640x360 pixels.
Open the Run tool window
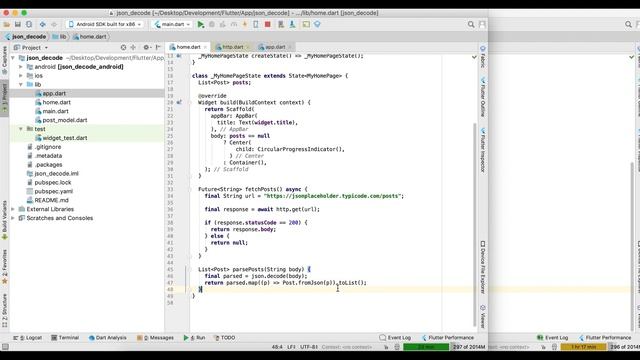tap(194, 338)
